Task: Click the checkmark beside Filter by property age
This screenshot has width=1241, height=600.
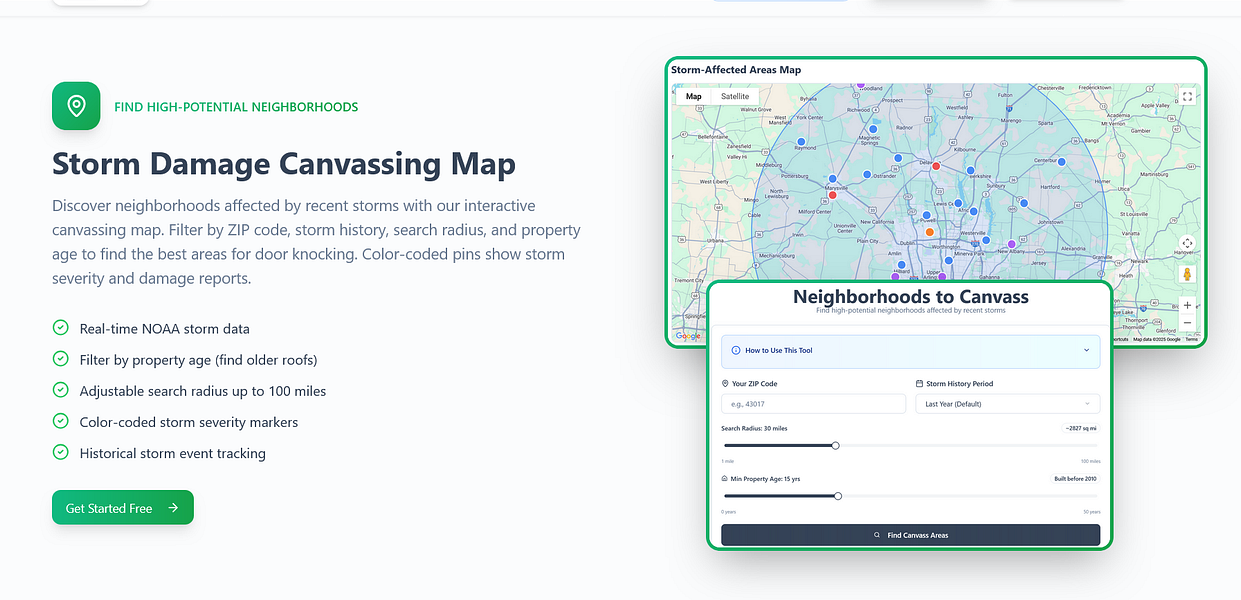Action: point(60,359)
